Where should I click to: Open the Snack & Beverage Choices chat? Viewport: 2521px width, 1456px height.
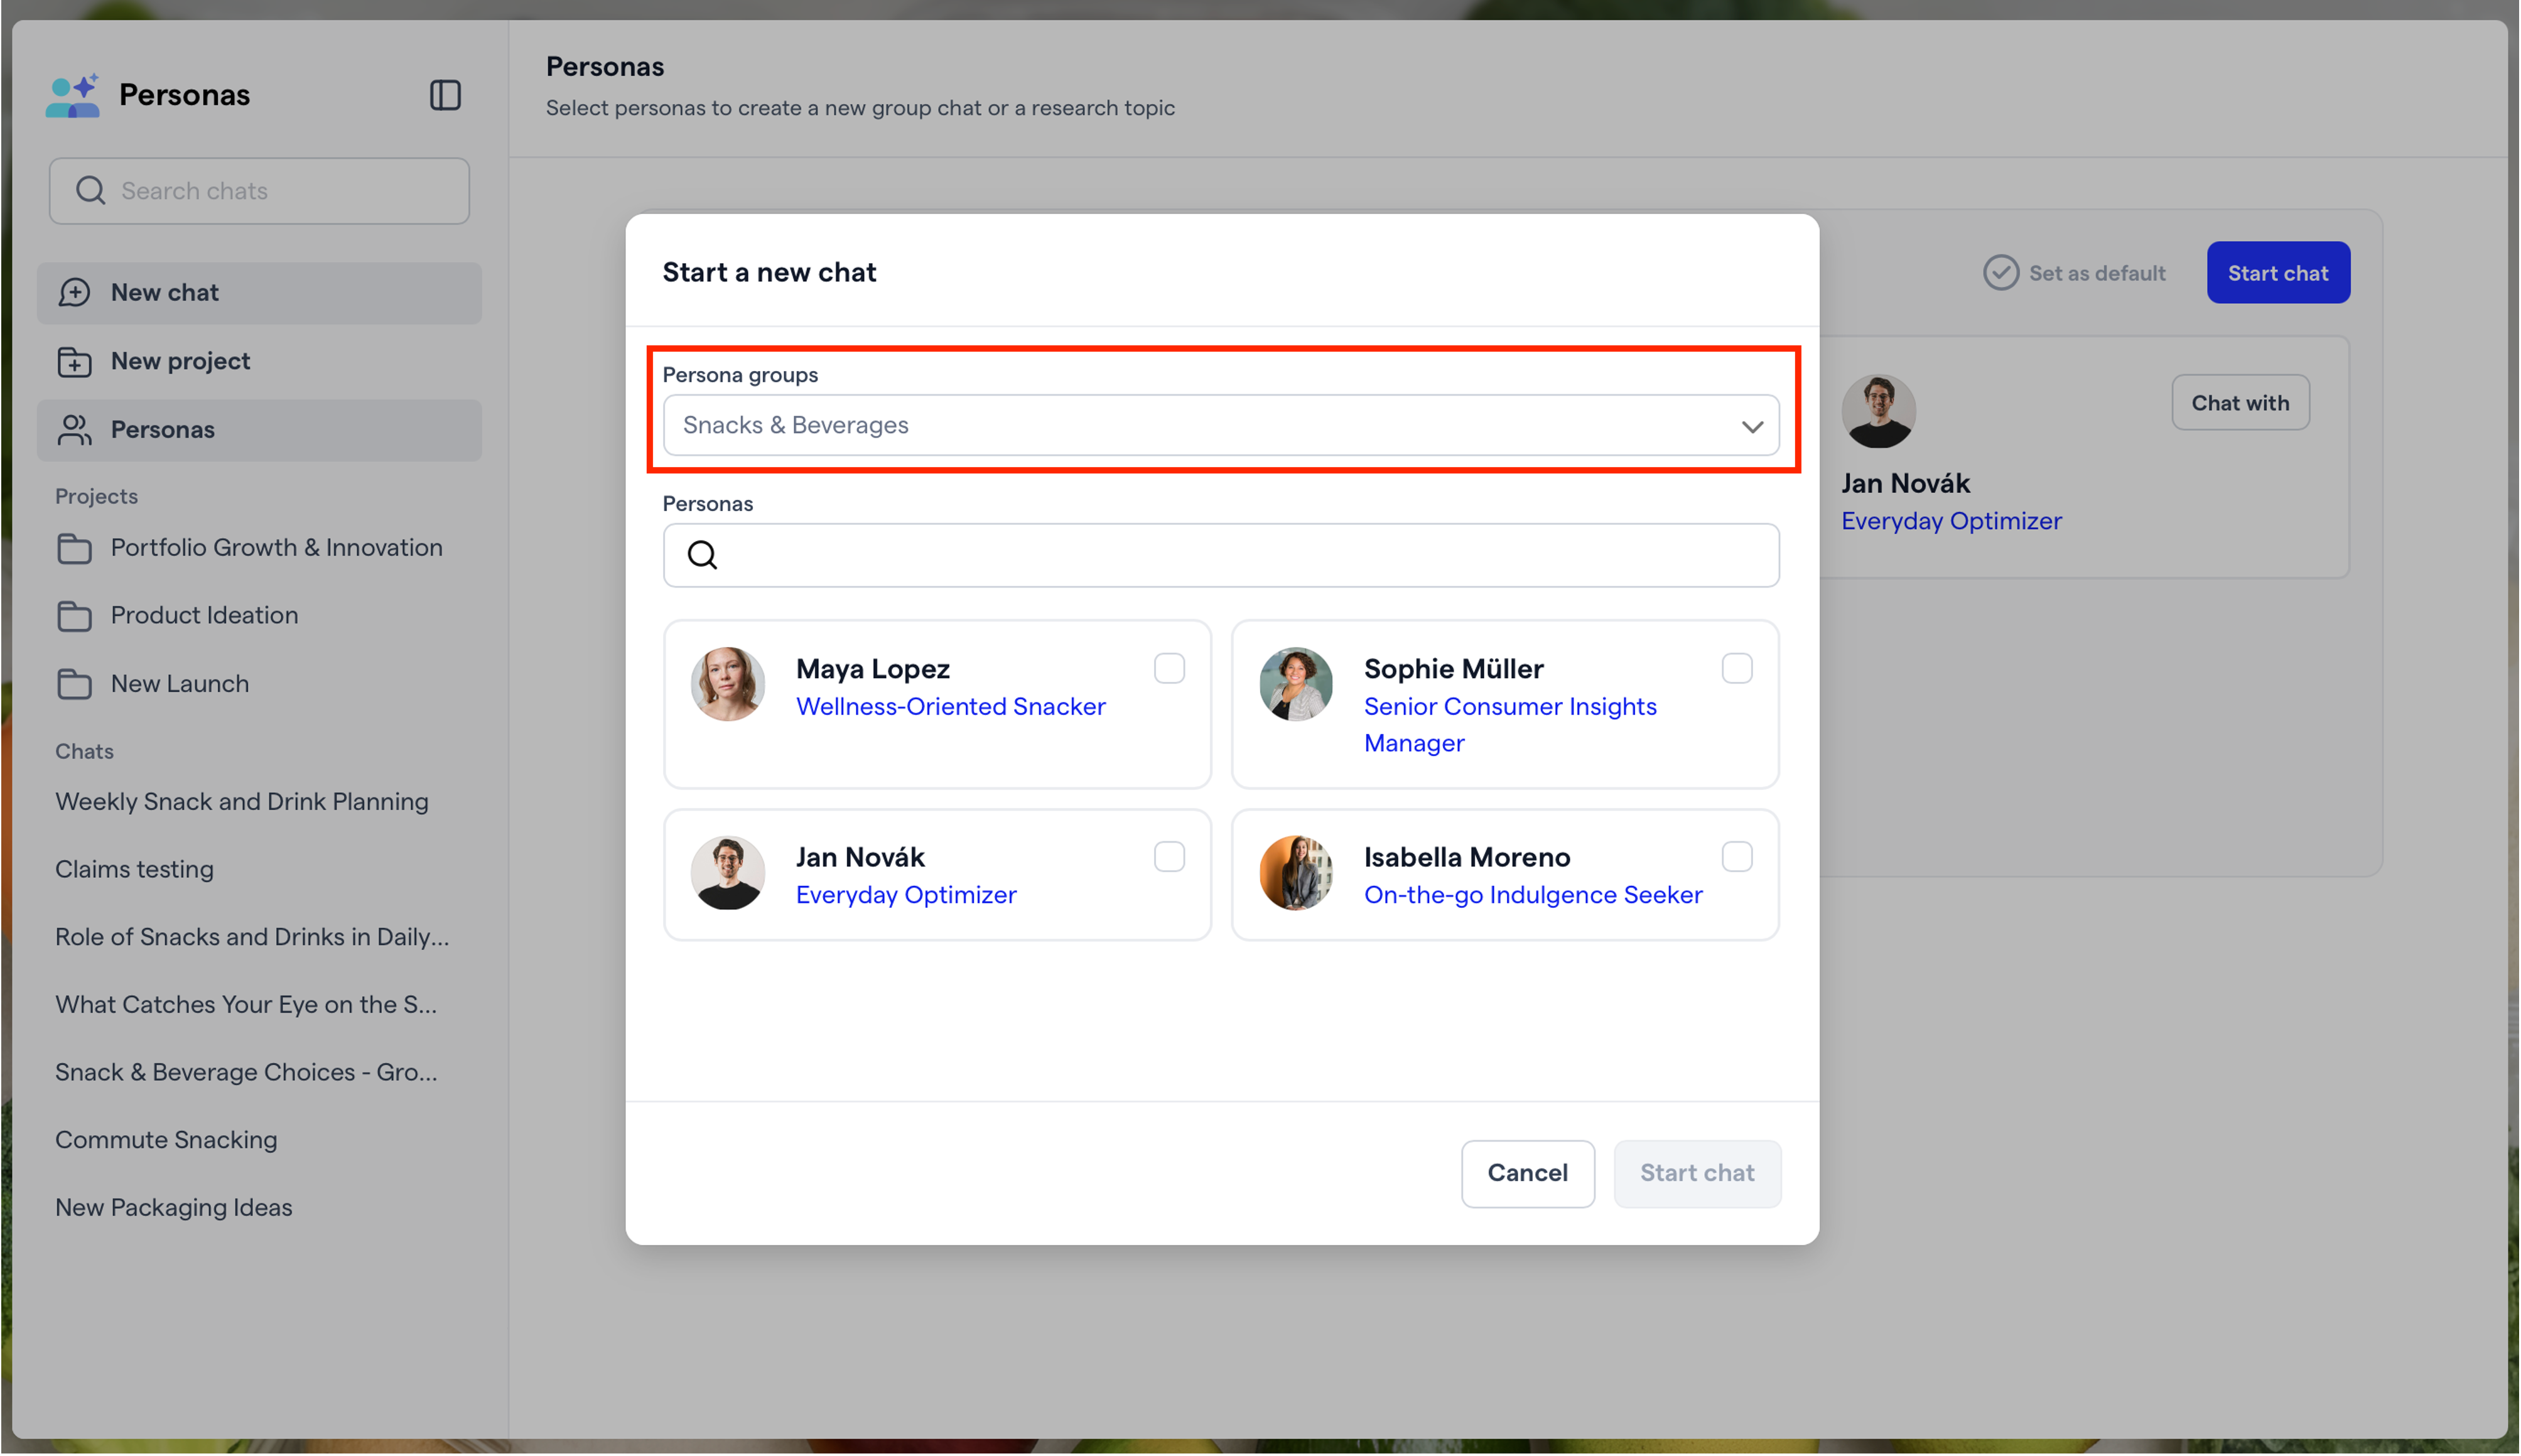pyautogui.click(x=246, y=1072)
